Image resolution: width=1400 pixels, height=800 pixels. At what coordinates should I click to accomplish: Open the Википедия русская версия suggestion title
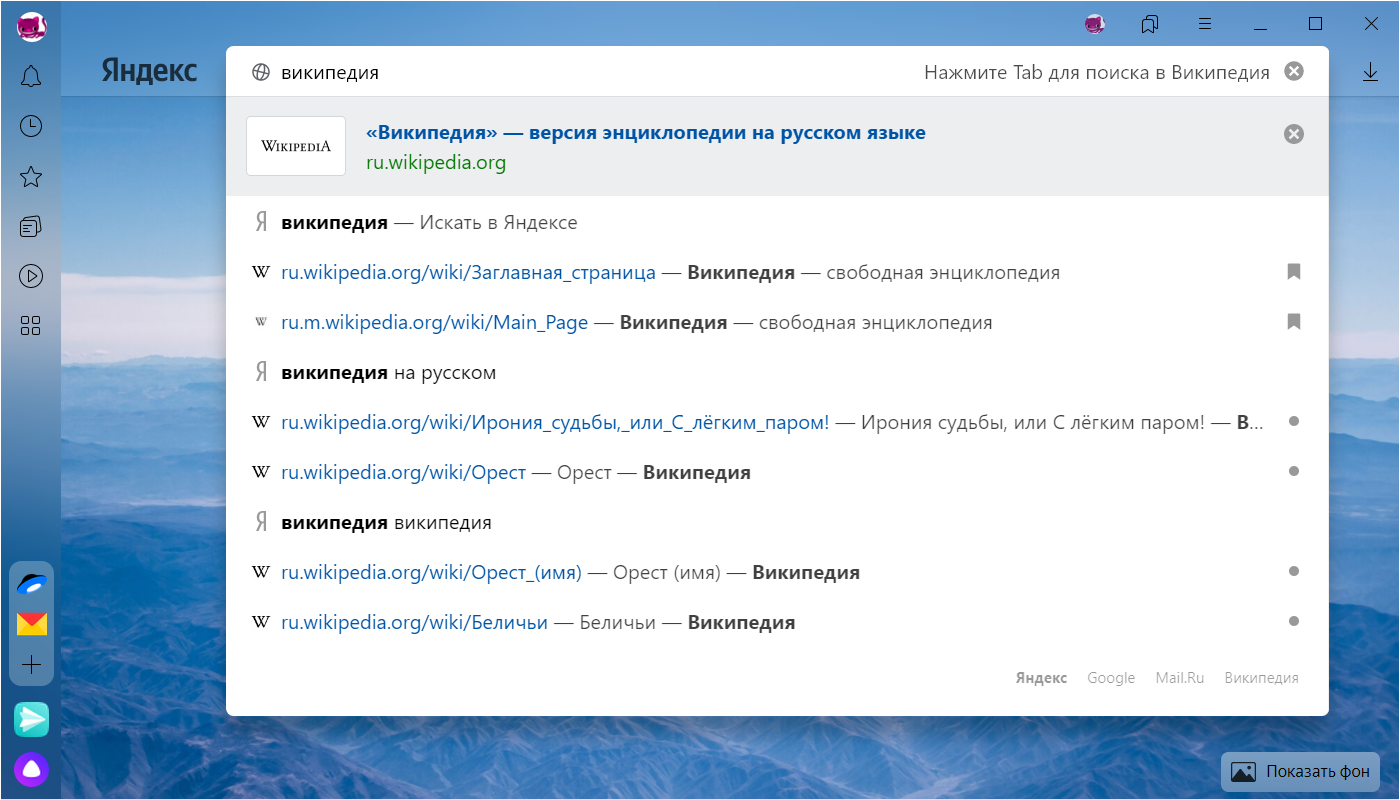pos(646,133)
